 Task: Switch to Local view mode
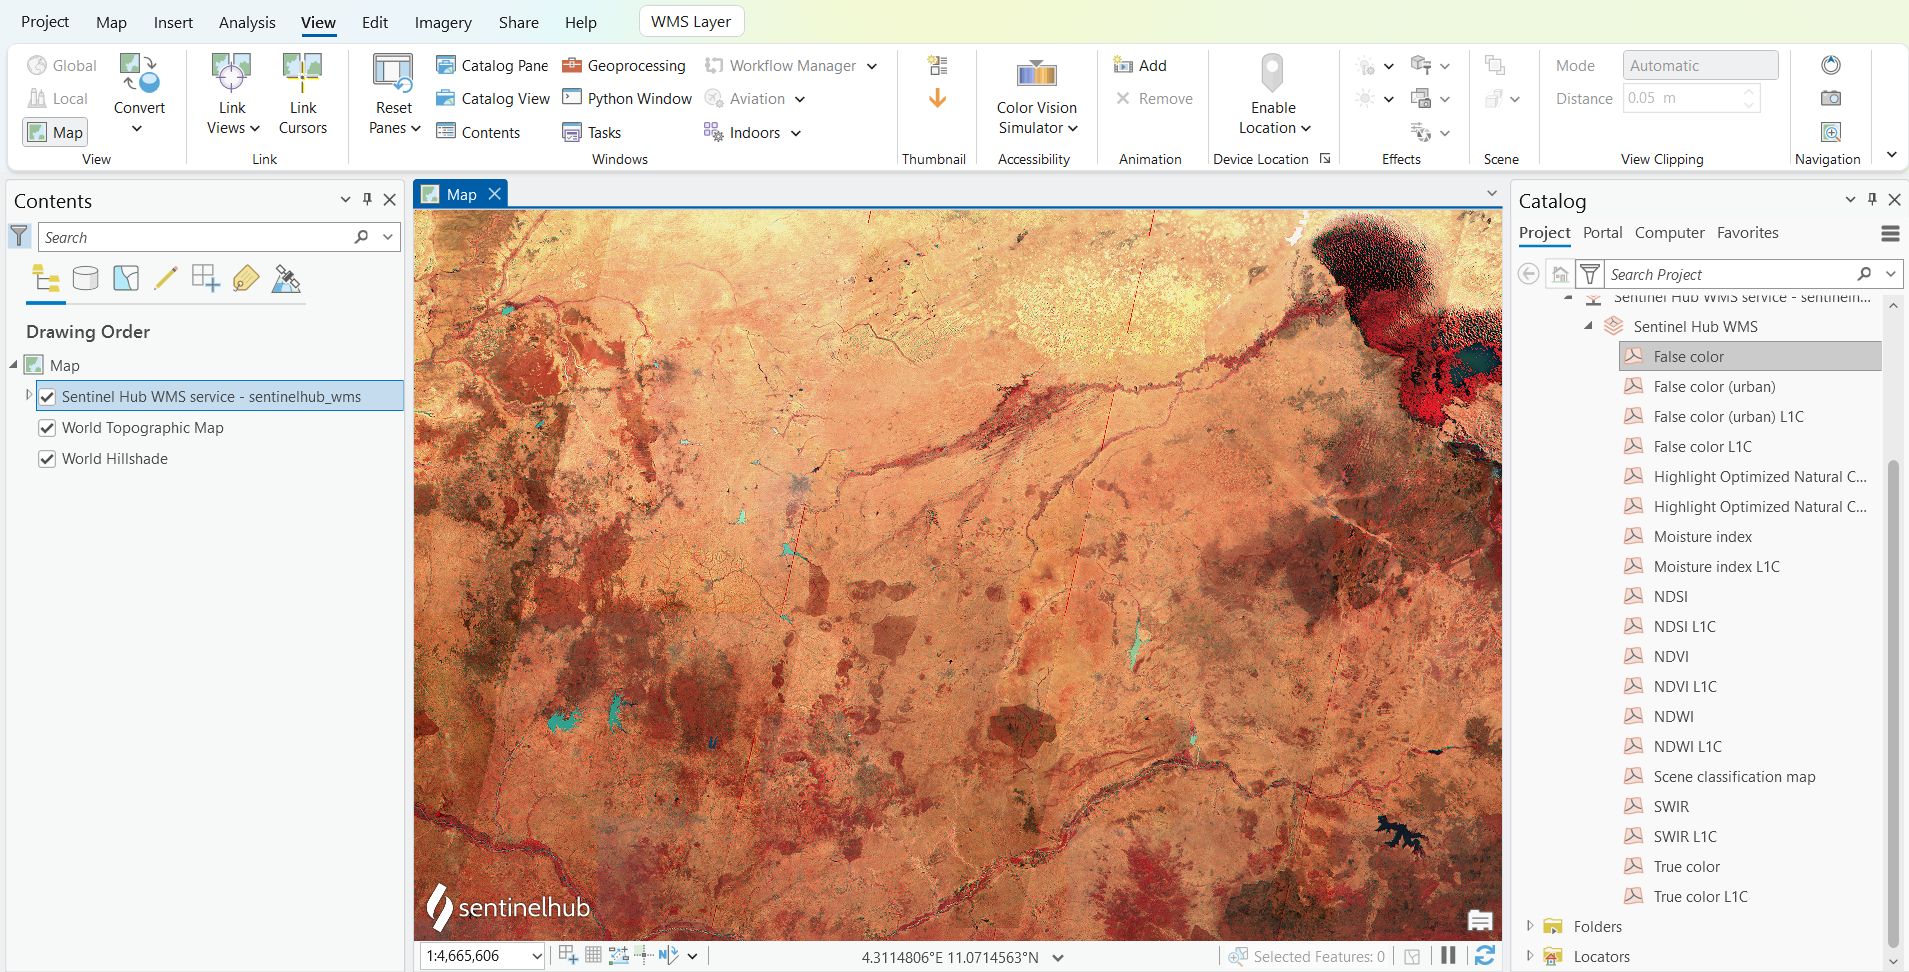(57, 98)
